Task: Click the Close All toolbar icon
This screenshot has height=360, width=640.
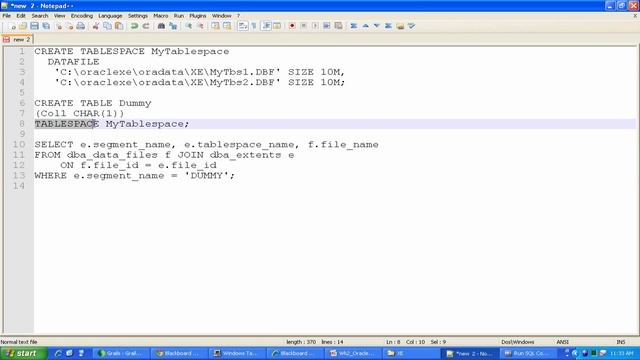Action: (70, 26)
